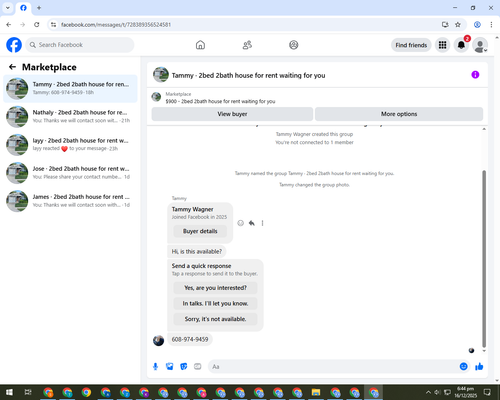This screenshot has height=400, width=500.
Task: View site information icon in address bar
Action: [53, 25]
